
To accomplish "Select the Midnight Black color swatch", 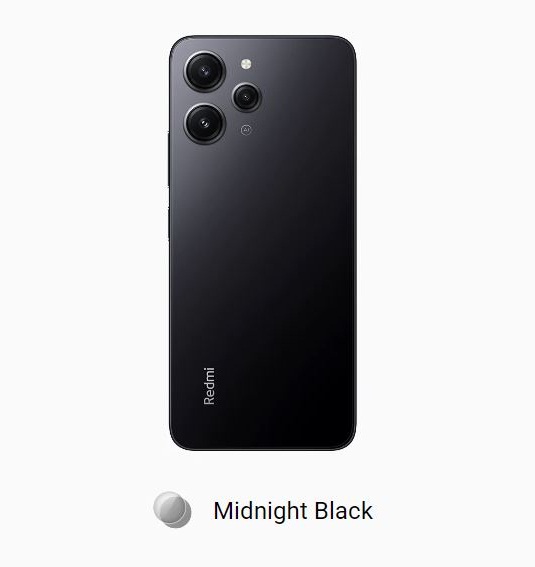I will click(x=172, y=510).
